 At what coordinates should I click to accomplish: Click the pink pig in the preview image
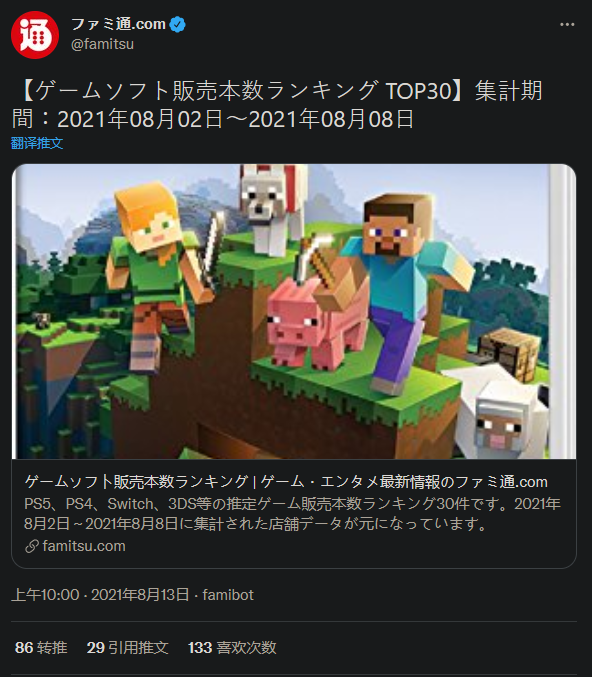tap(315, 324)
